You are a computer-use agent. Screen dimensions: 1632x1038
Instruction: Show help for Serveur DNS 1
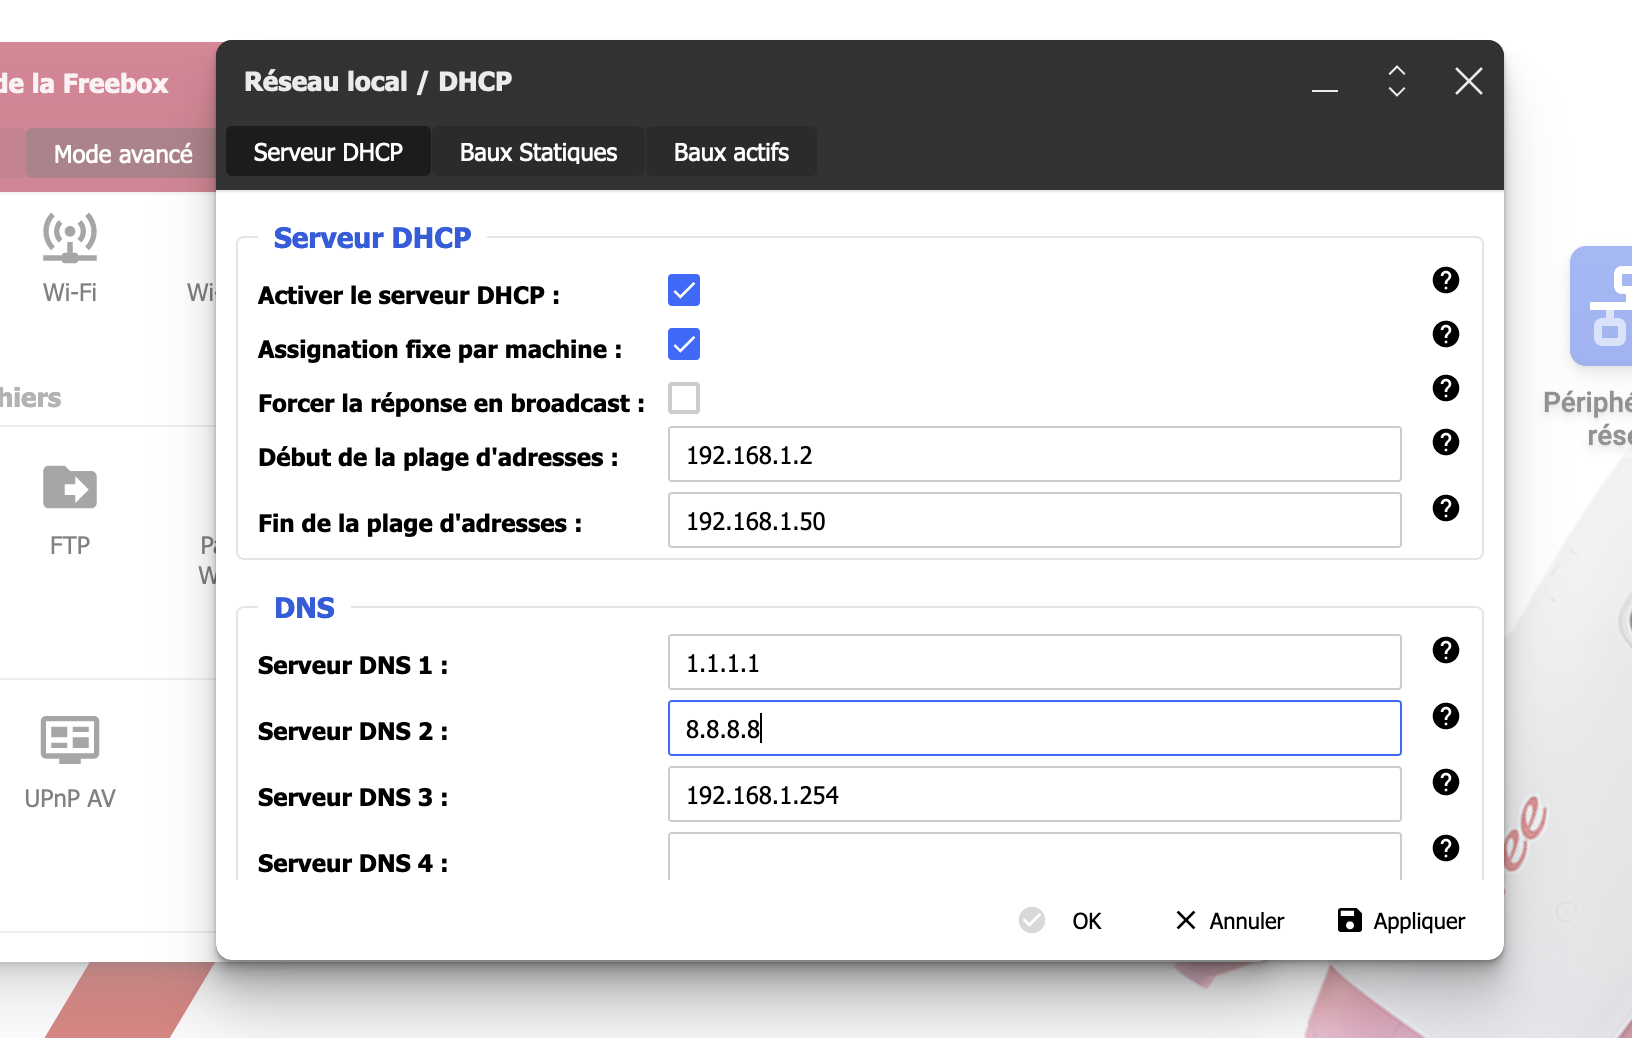(1445, 650)
